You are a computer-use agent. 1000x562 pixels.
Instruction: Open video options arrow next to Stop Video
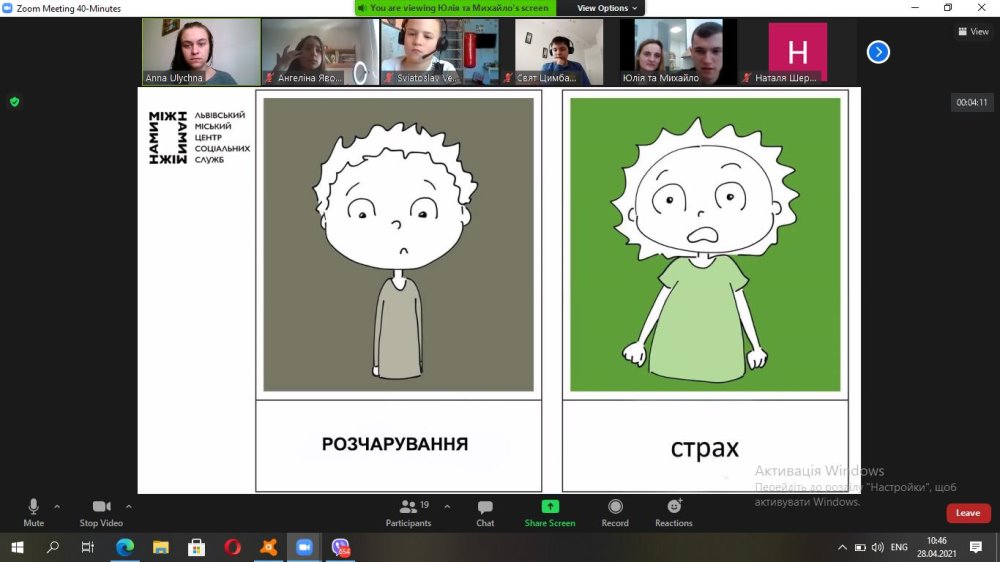click(129, 507)
